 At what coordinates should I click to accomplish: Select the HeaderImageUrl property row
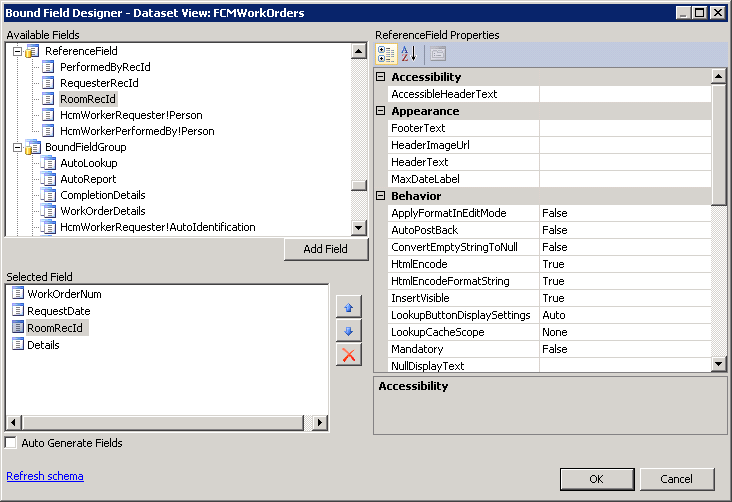pos(549,145)
